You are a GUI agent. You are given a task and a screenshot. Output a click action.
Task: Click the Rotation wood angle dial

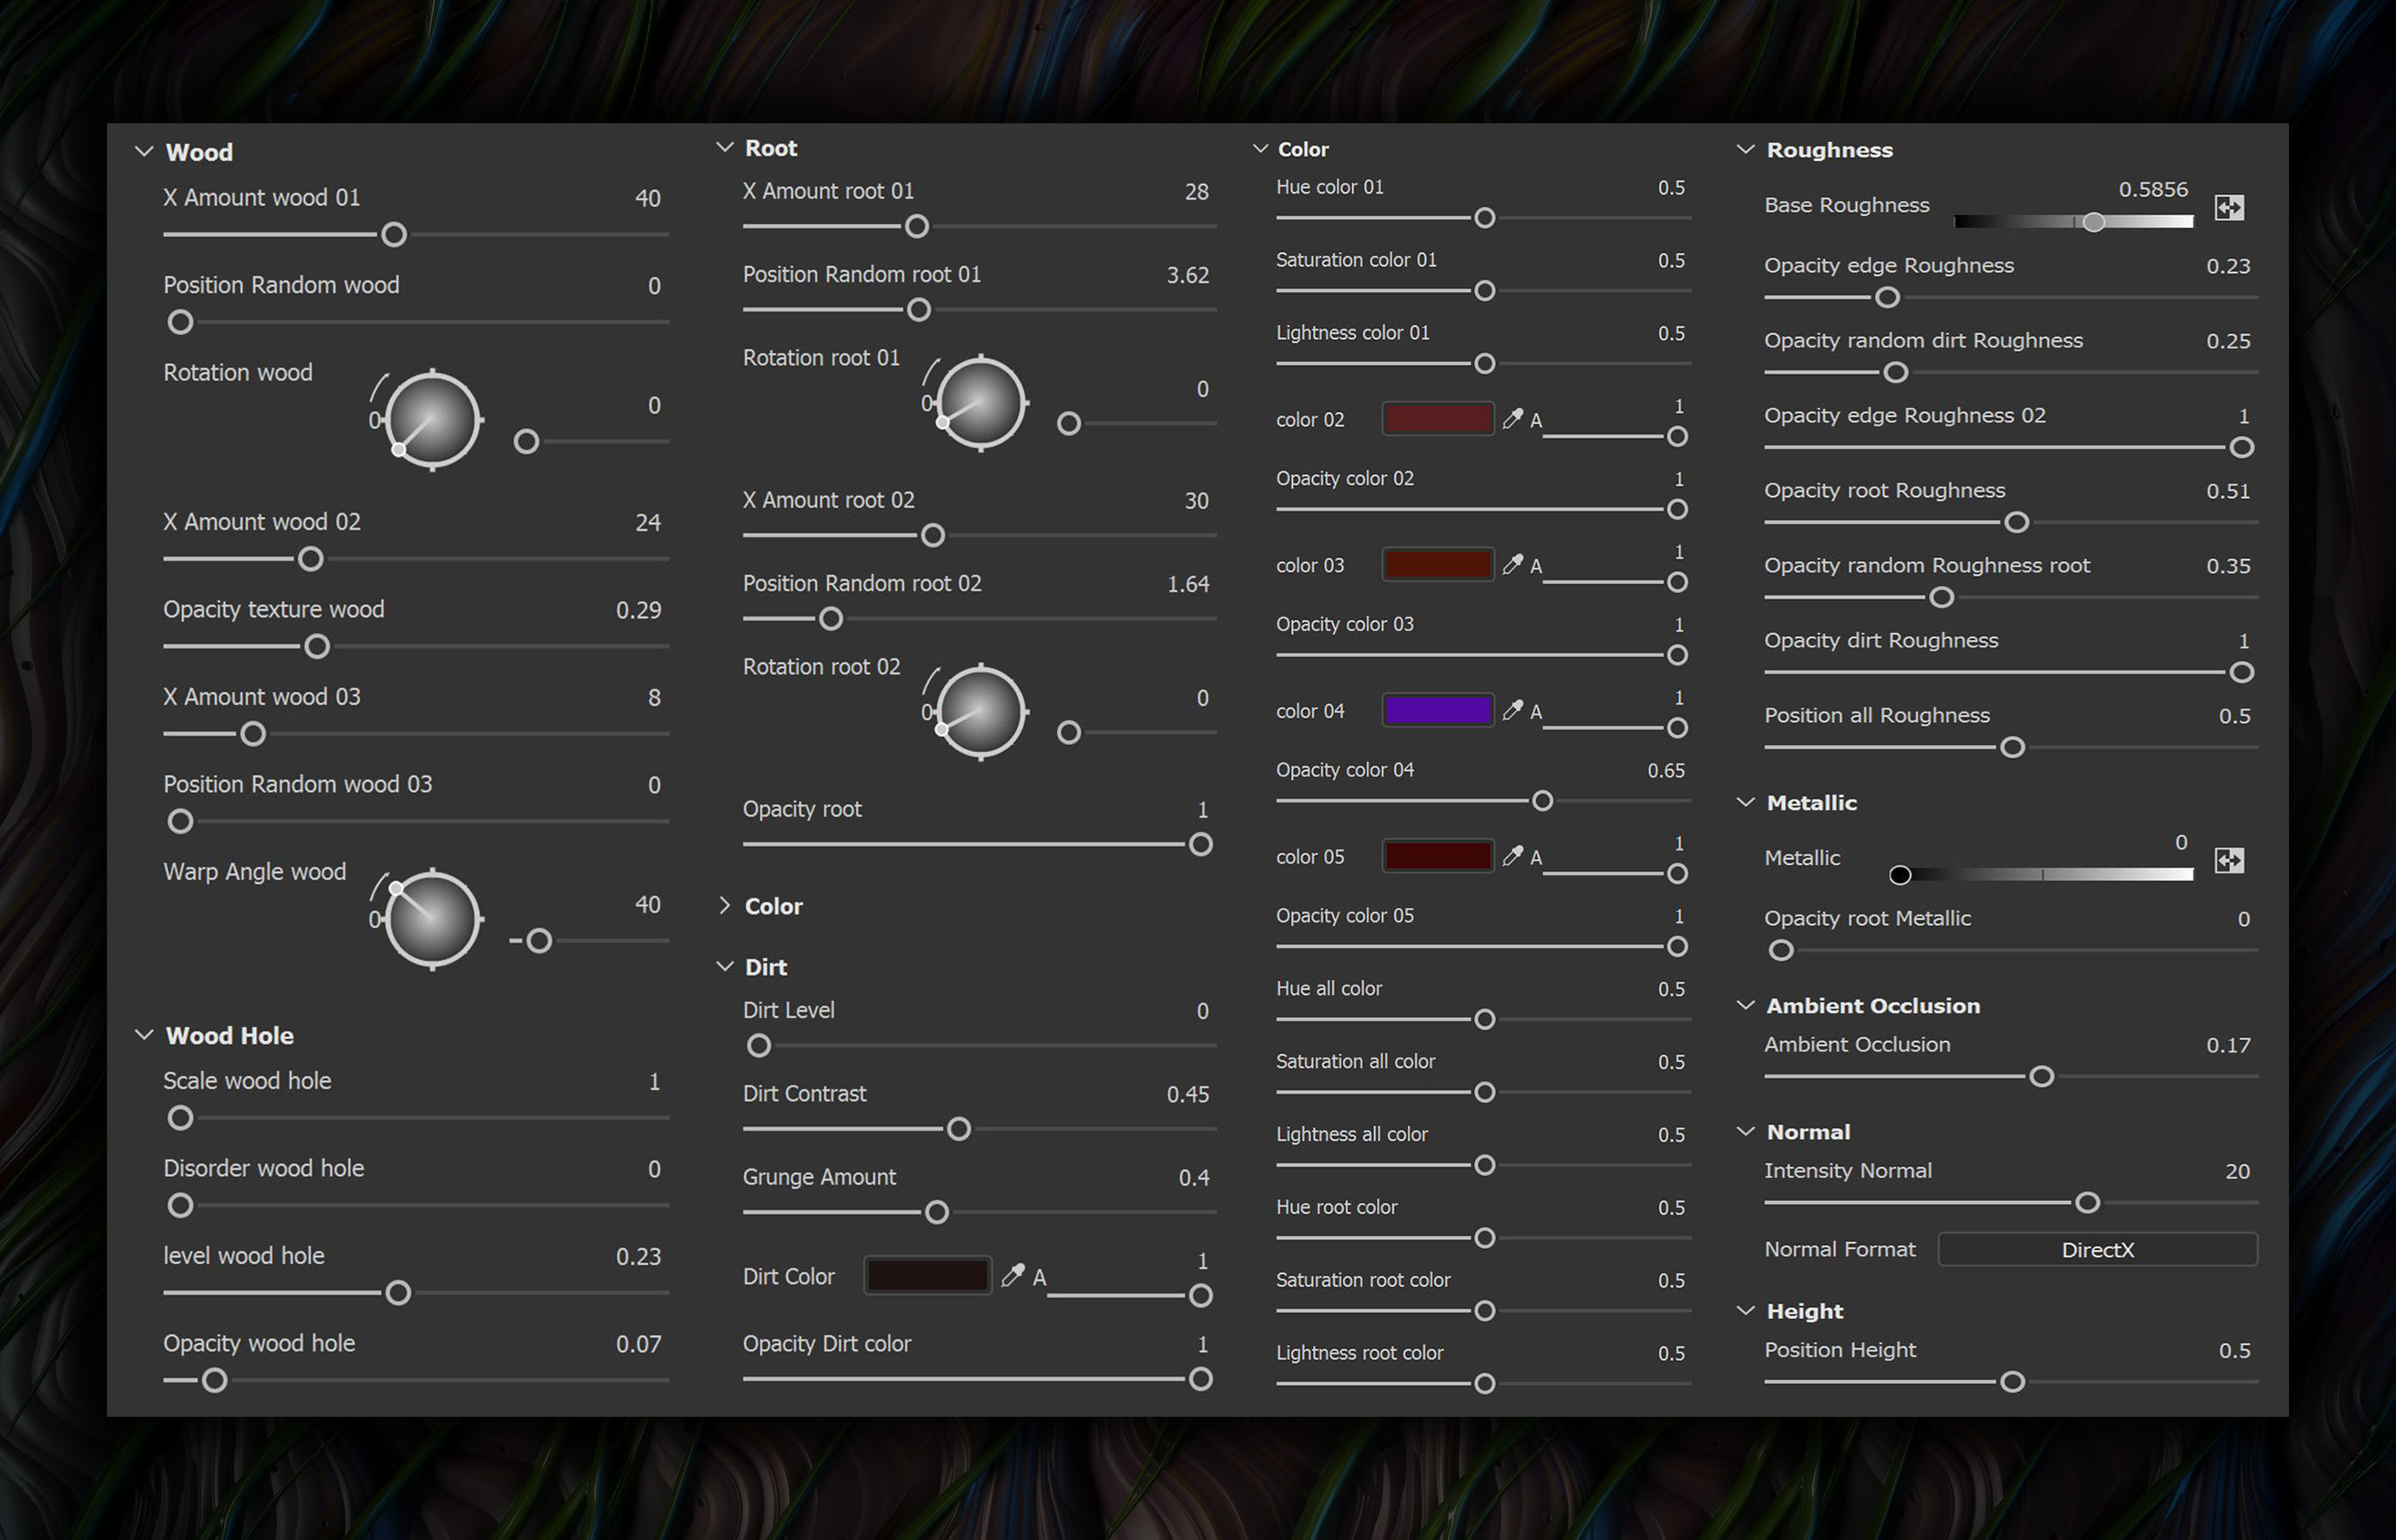pos(432,420)
